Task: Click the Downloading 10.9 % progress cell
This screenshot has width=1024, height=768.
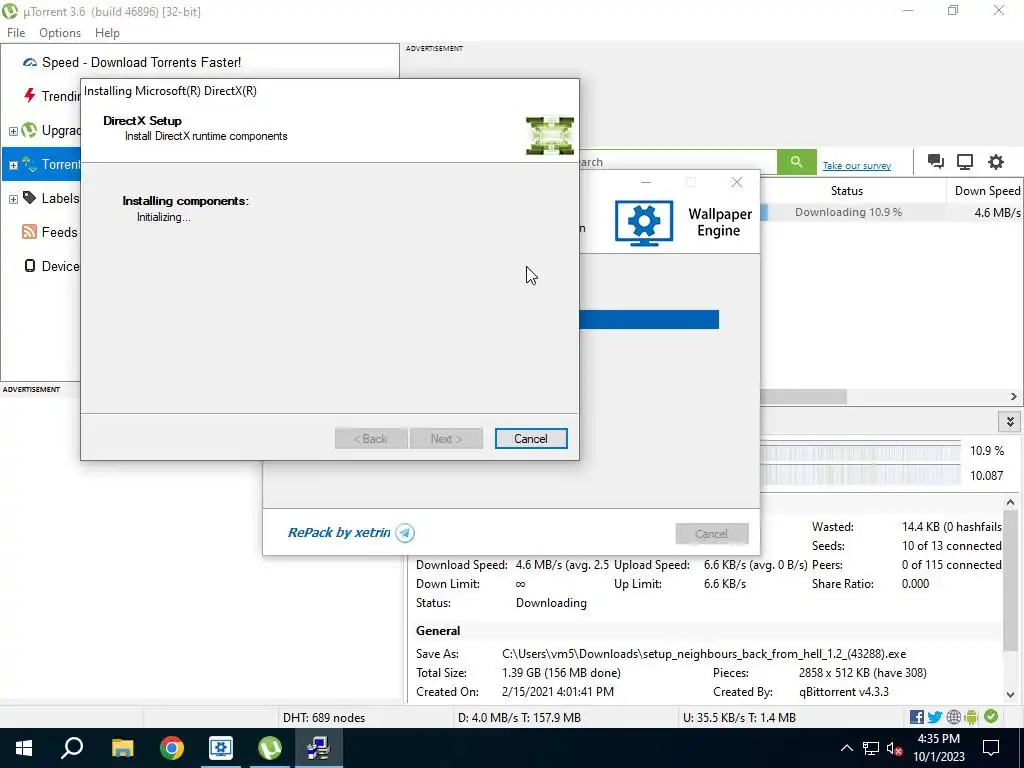Action: point(853,212)
